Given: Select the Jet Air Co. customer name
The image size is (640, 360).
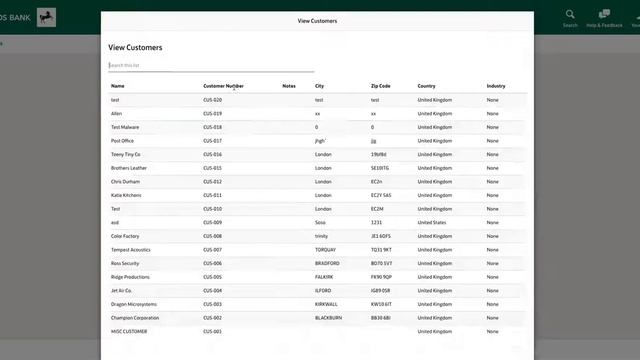Looking at the screenshot, I should (x=121, y=291).
